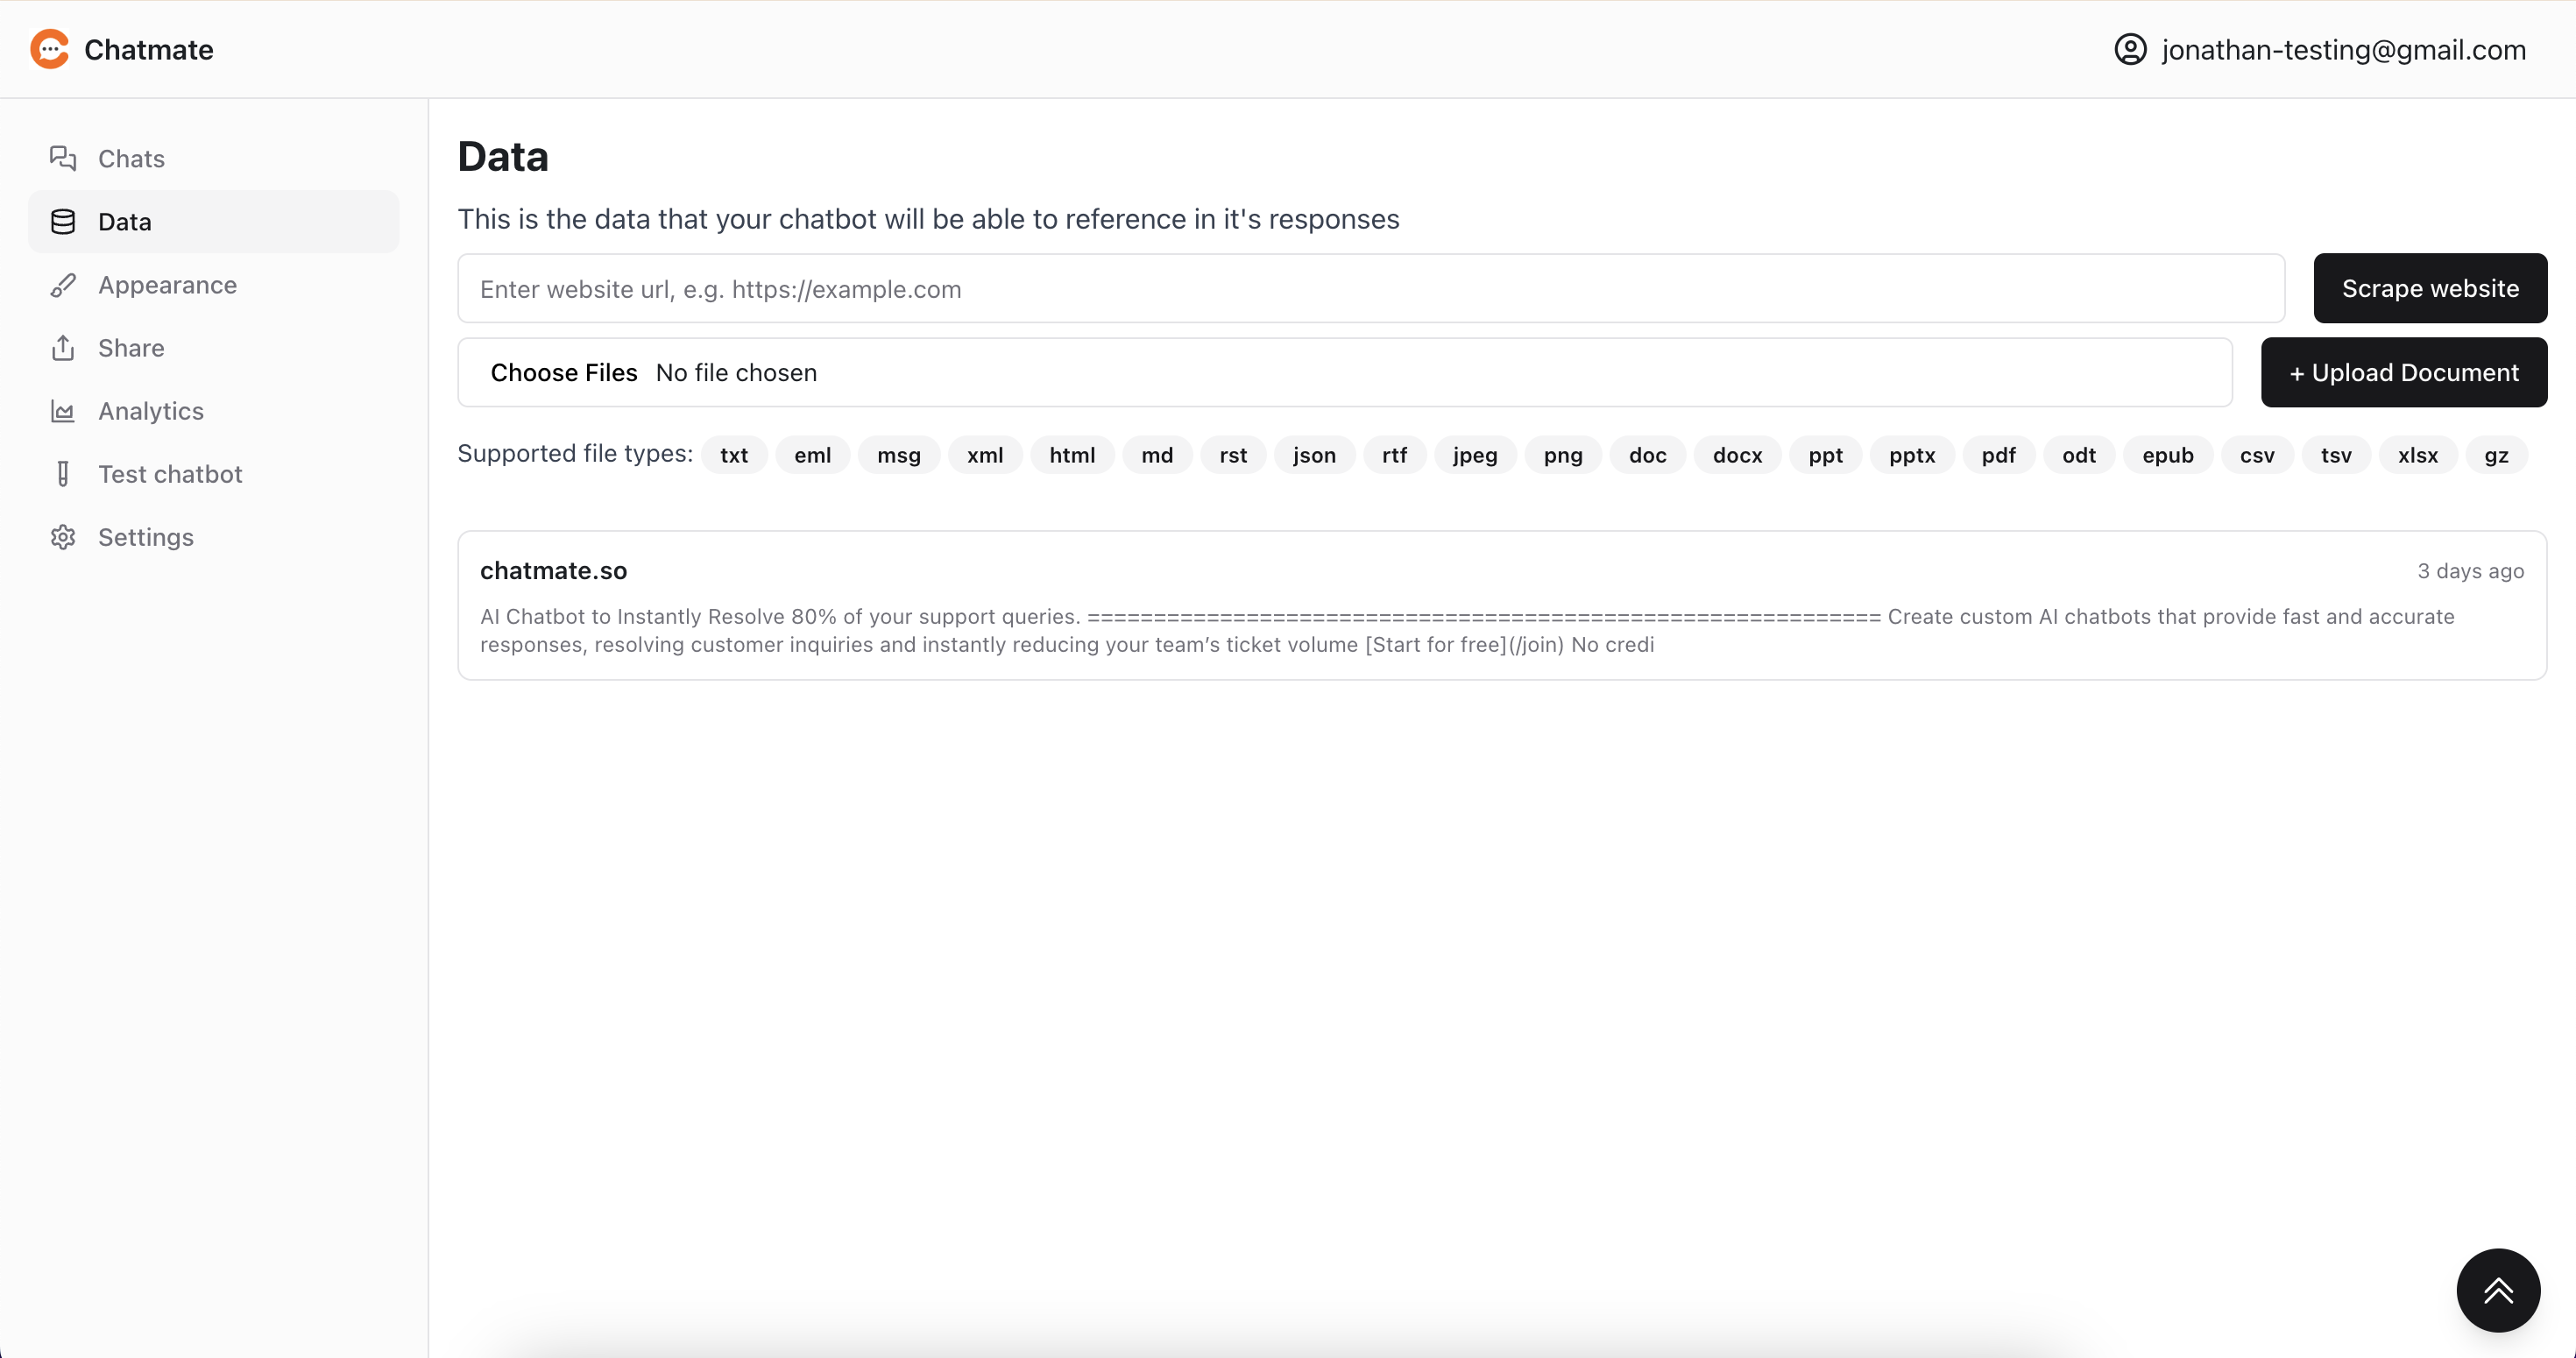Click the Settings gear icon
The width and height of the screenshot is (2576, 1358).
(x=63, y=537)
